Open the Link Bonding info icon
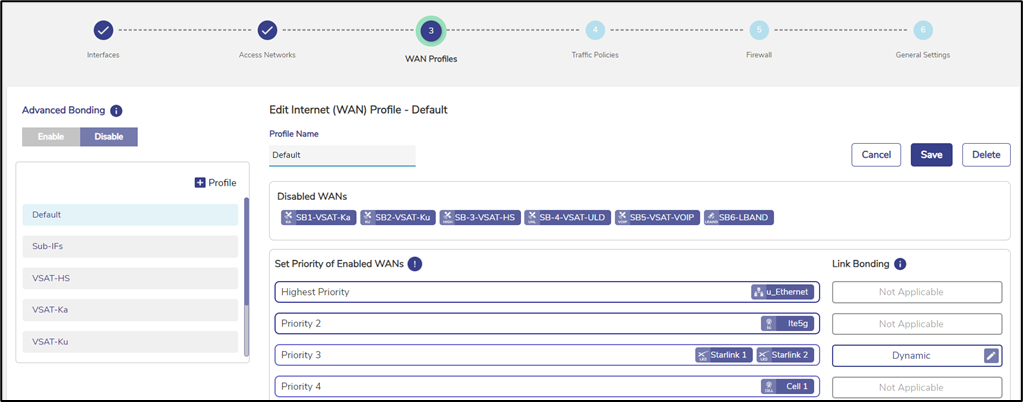 point(900,264)
